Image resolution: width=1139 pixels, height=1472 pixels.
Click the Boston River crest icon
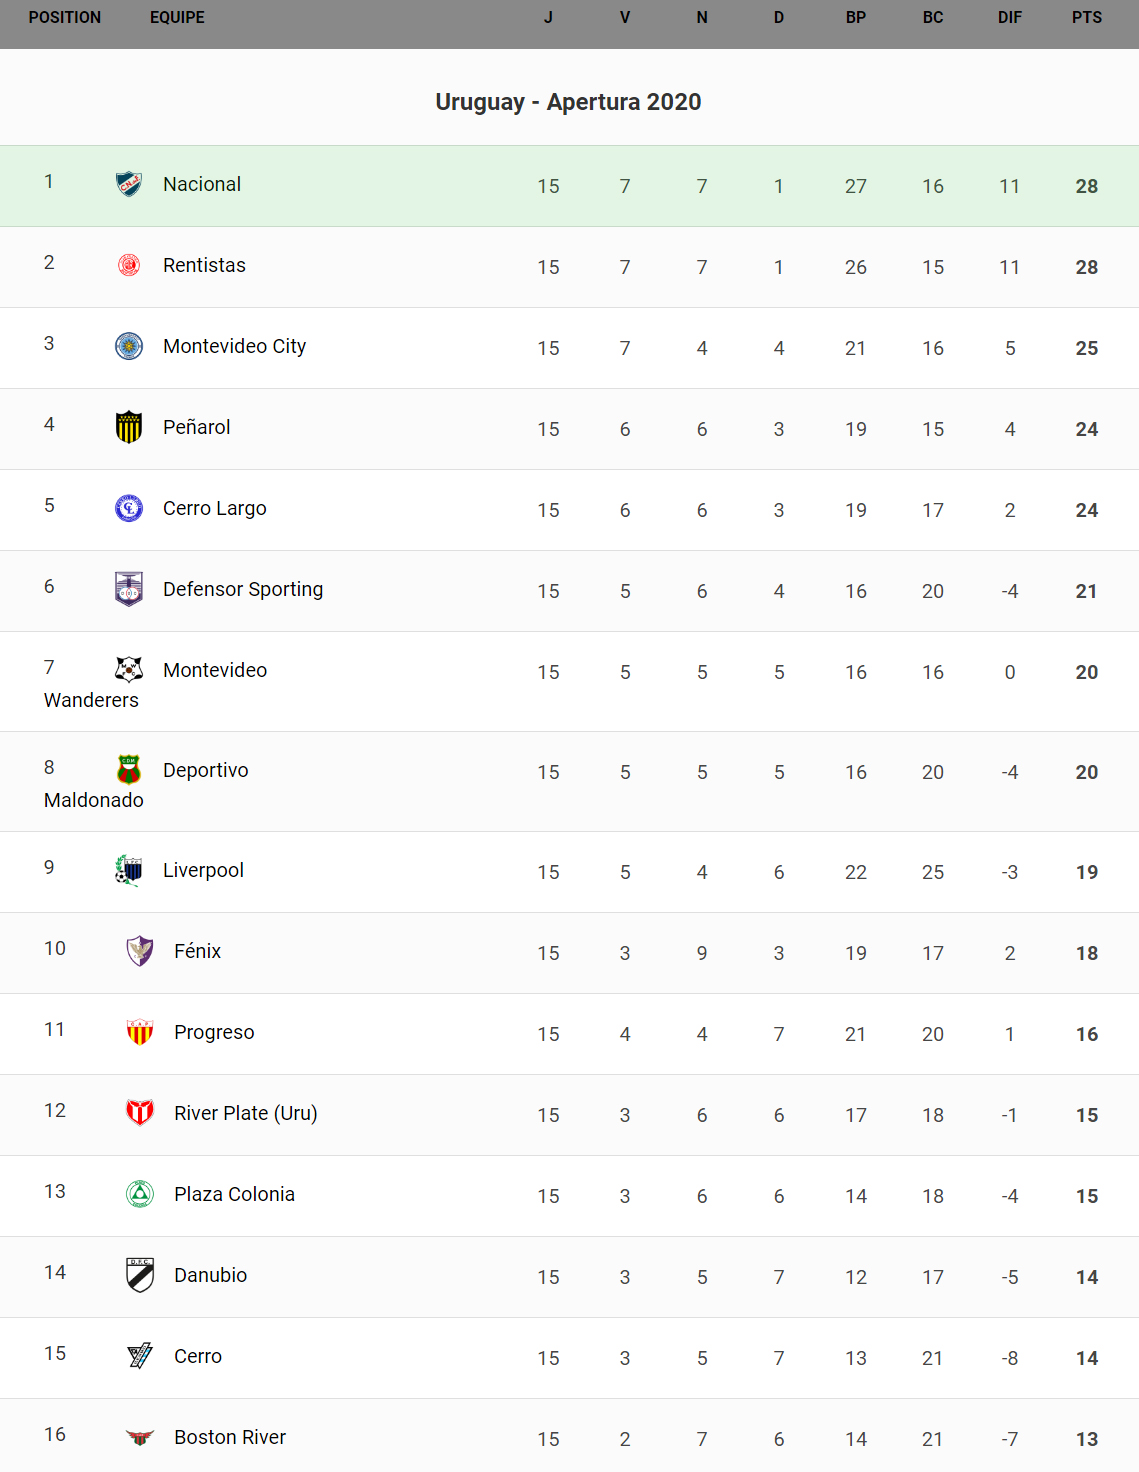point(140,1437)
